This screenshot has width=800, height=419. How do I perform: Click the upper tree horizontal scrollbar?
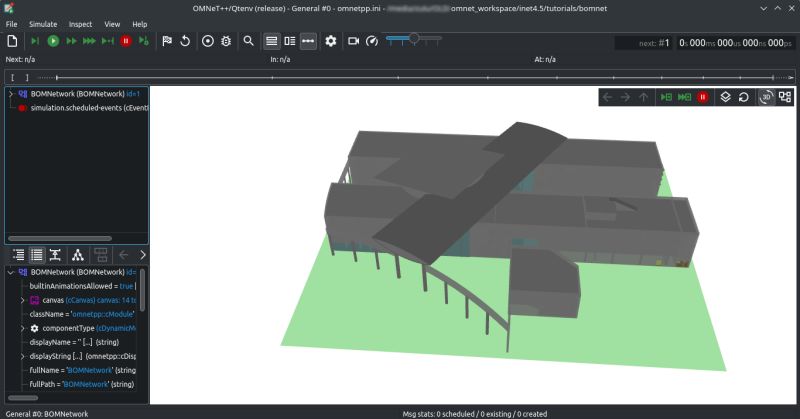(x=60, y=238)
